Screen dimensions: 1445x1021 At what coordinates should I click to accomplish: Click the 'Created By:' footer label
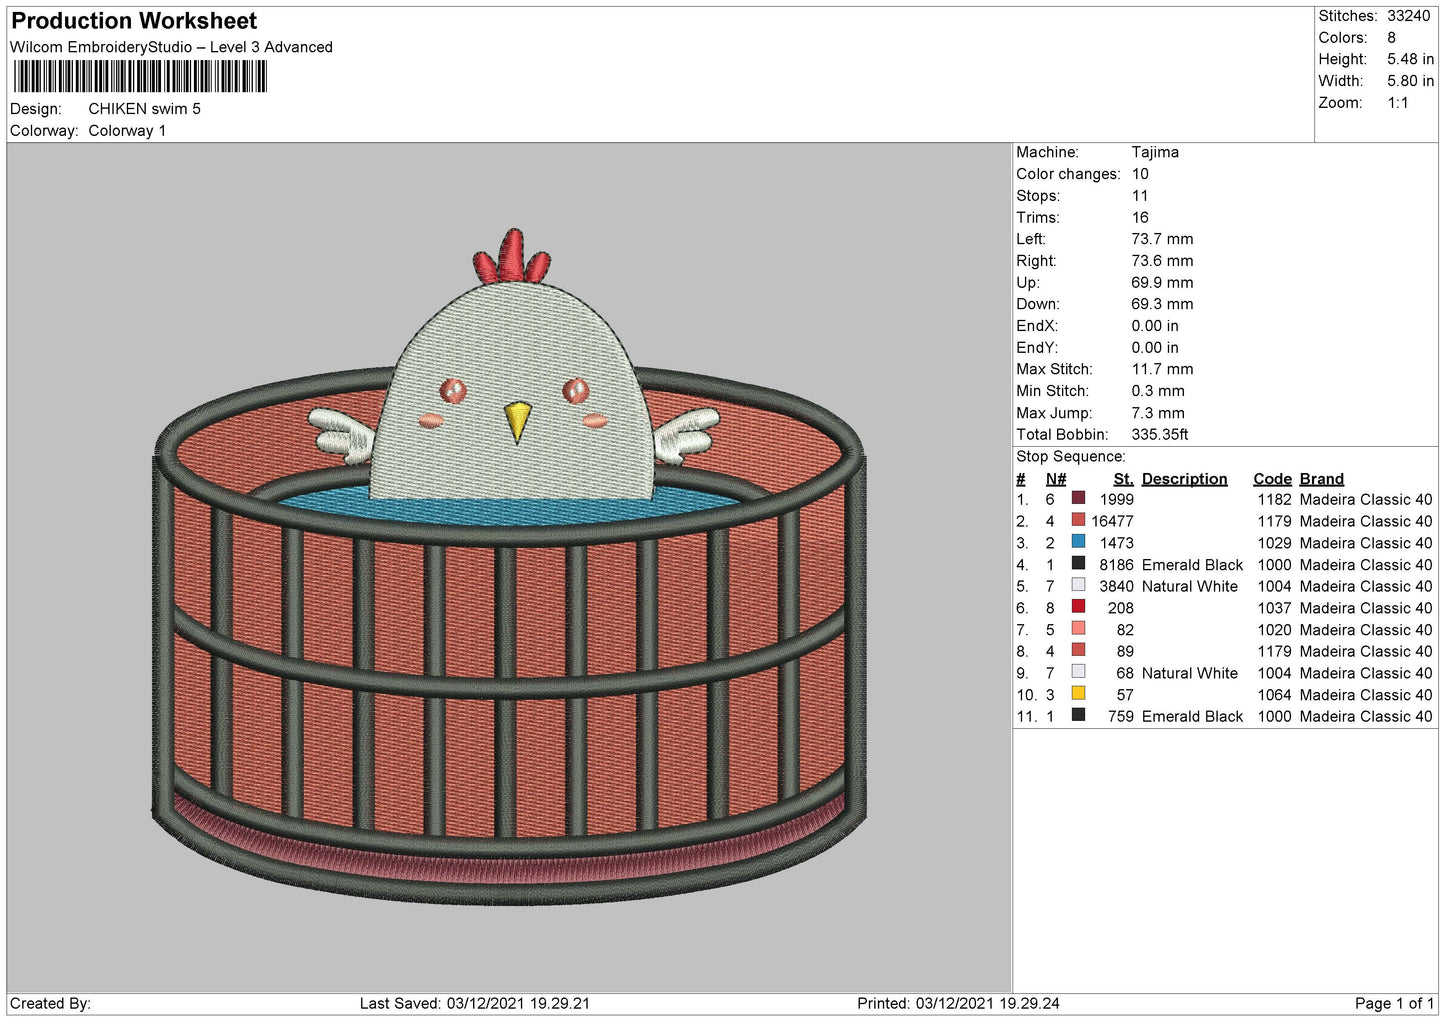[50, 1003]
